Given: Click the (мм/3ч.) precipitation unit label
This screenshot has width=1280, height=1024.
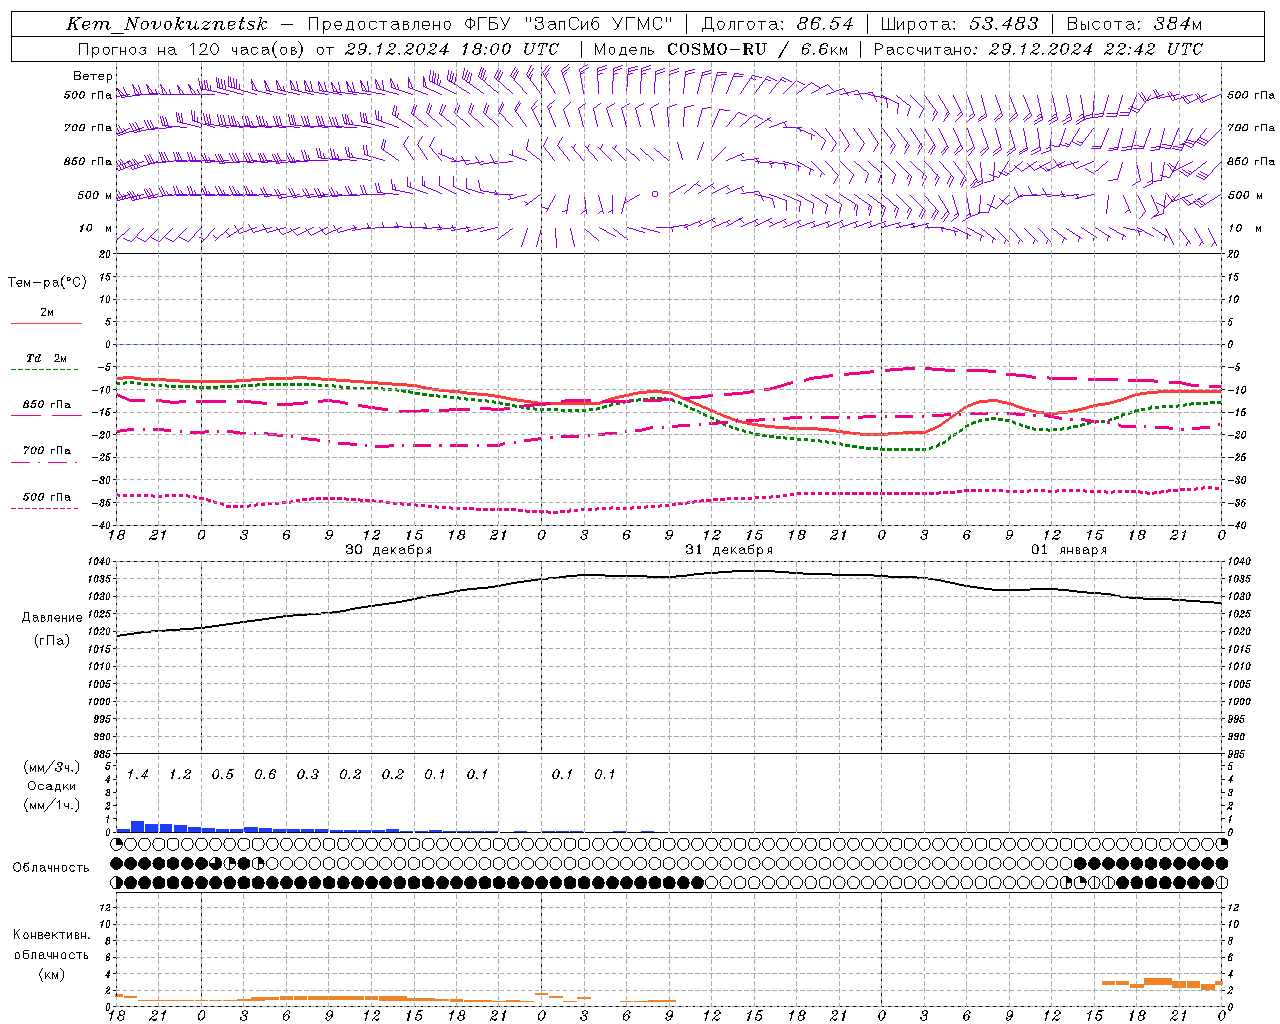Looking at the screenshot, I should [x=52, y=767].
